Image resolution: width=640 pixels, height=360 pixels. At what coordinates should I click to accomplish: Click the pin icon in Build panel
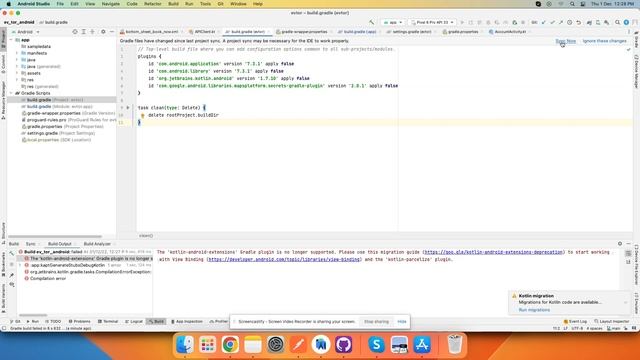coord(11,275)
